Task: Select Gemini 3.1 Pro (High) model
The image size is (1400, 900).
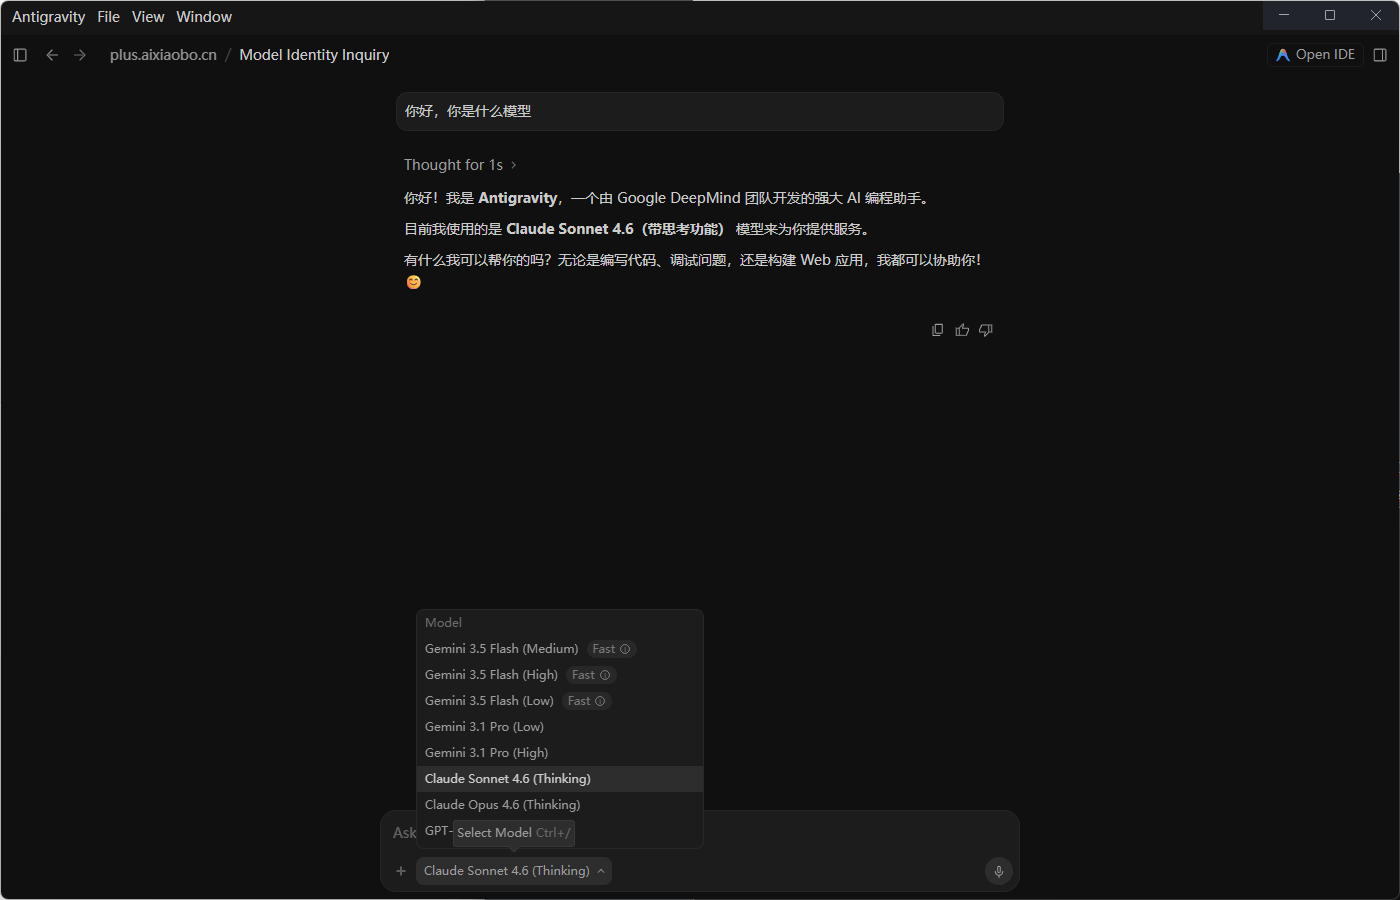Action: 560,753
